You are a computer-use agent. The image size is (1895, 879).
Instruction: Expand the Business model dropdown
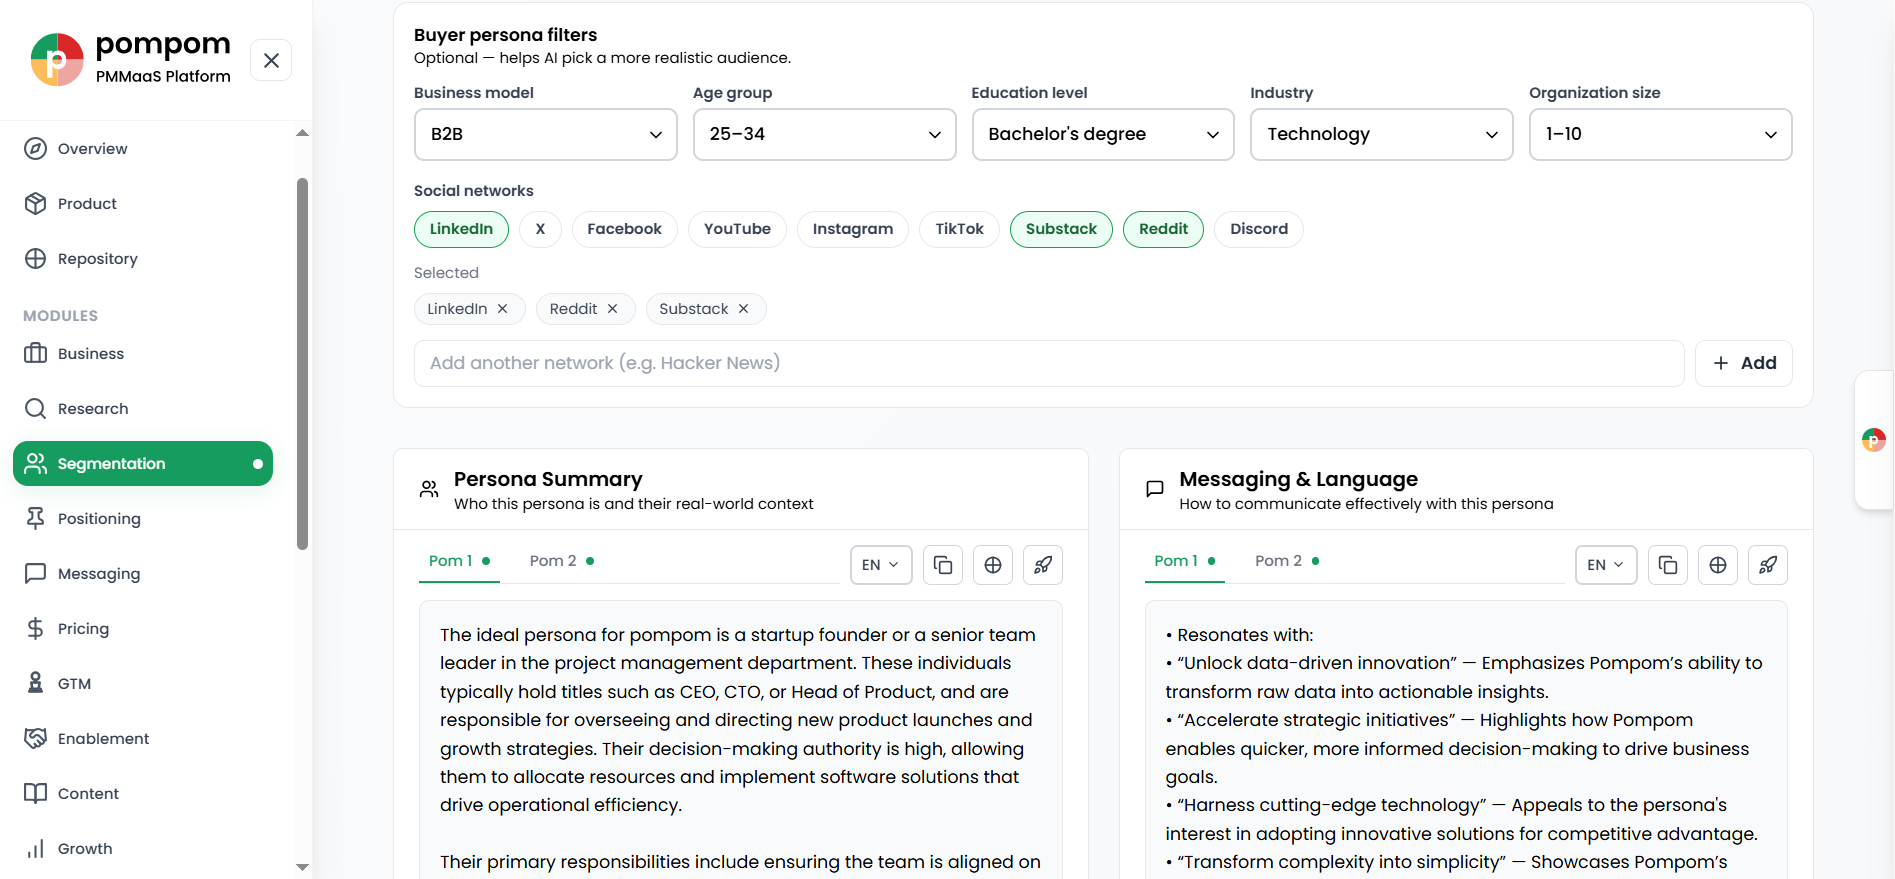click(546, 134)
